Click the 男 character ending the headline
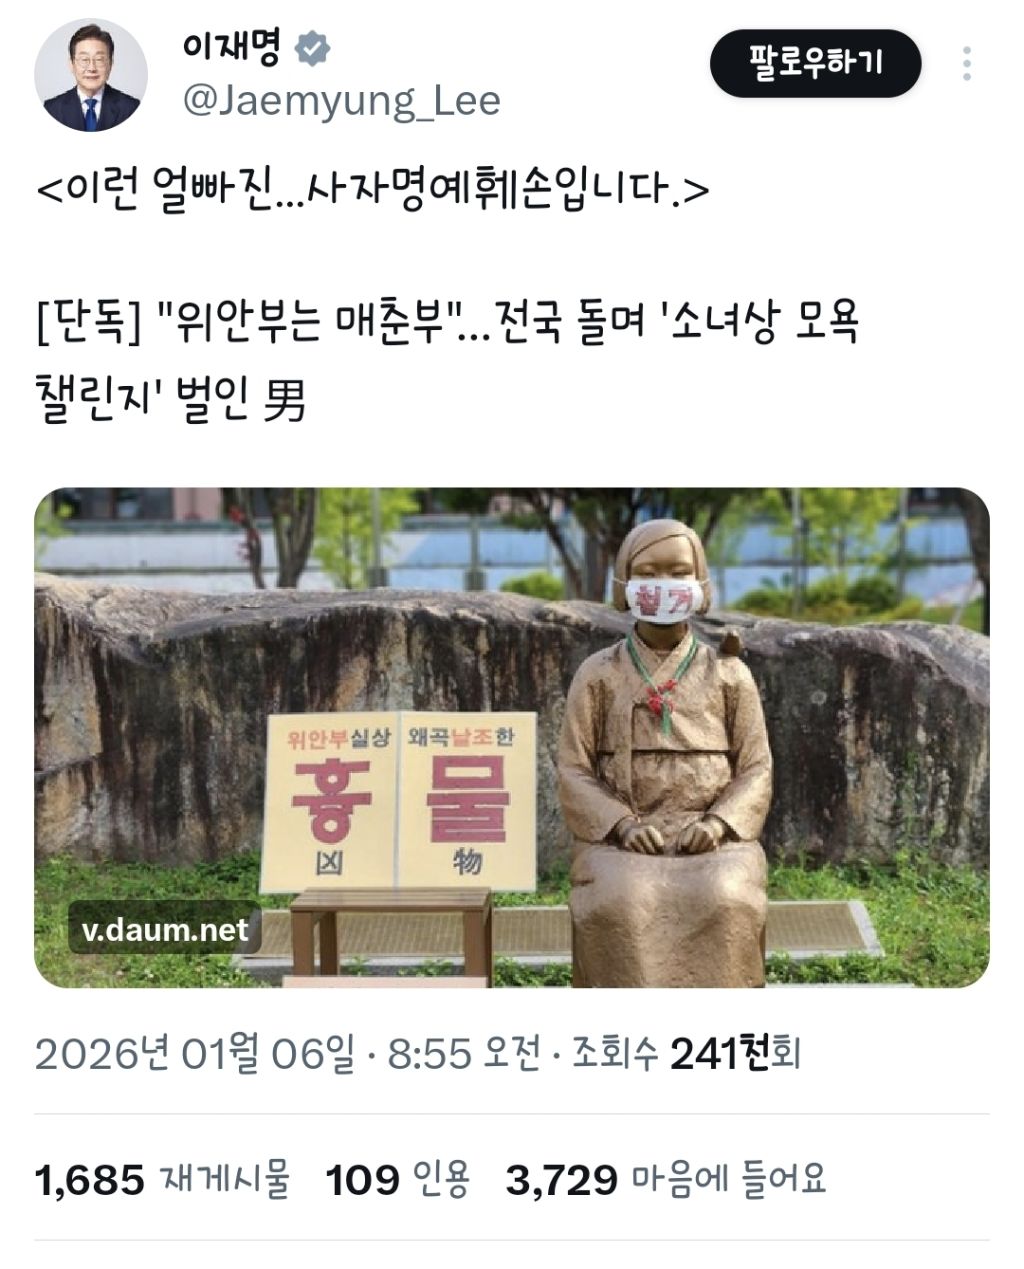Viewport: 1024px width, 1269px height. [x=283, y=402]
